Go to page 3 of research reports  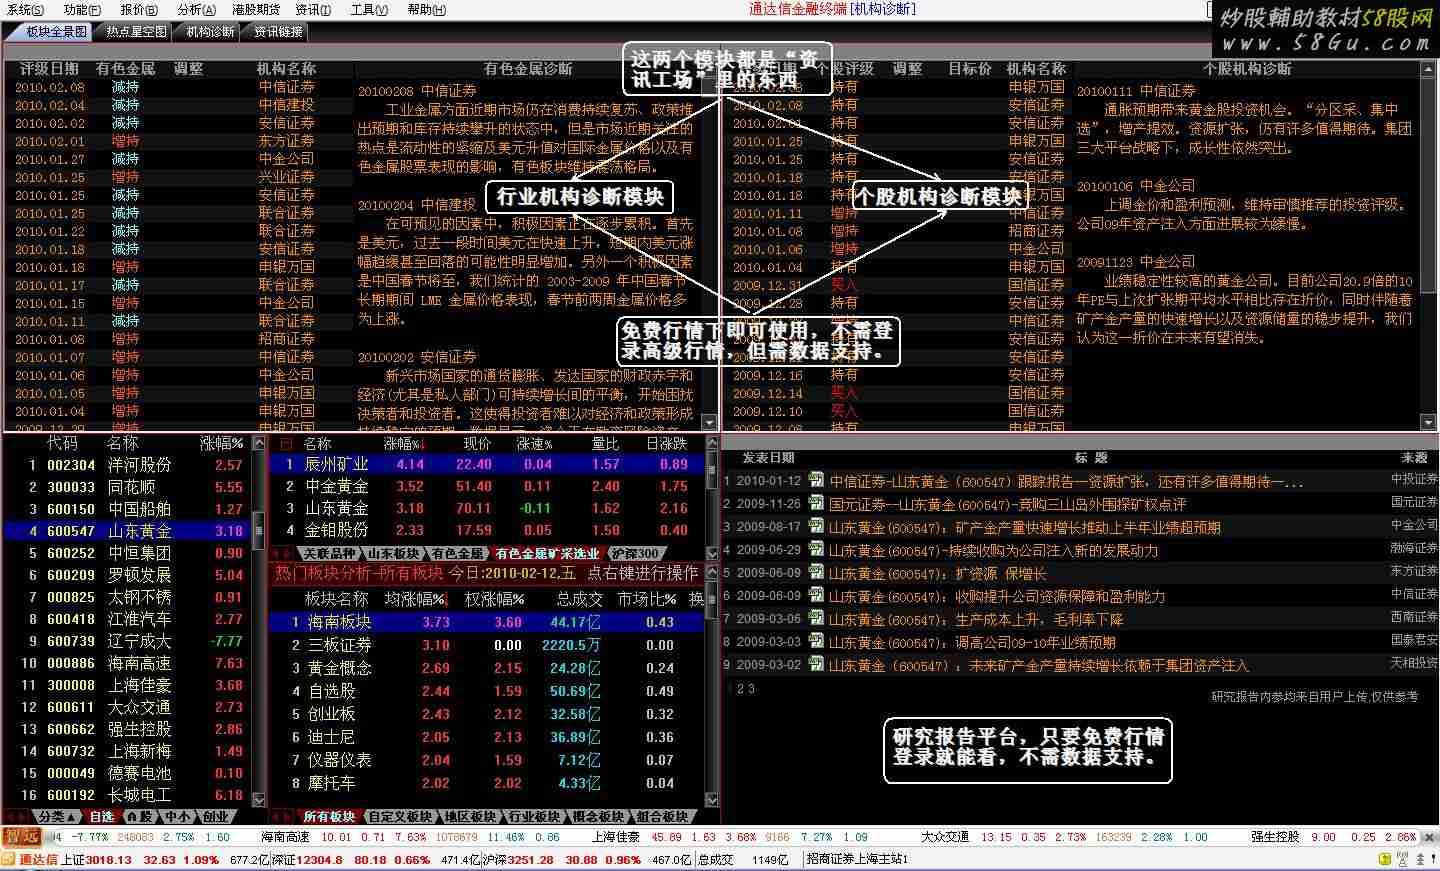coord(751,689)
